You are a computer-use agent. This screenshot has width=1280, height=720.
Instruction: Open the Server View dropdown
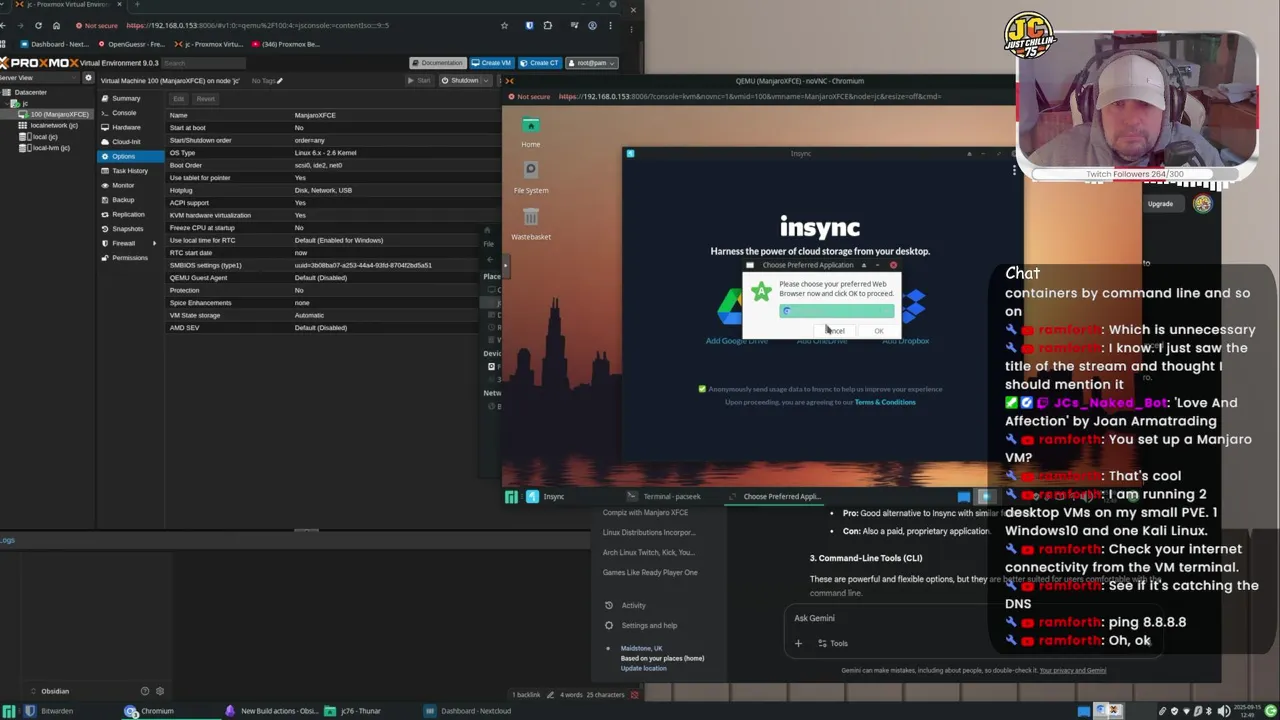click(x=38, y=77)
